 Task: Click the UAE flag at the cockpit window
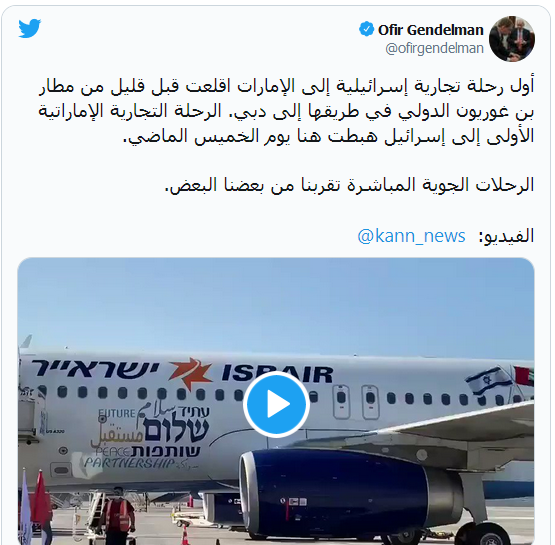tap(524, 376)
